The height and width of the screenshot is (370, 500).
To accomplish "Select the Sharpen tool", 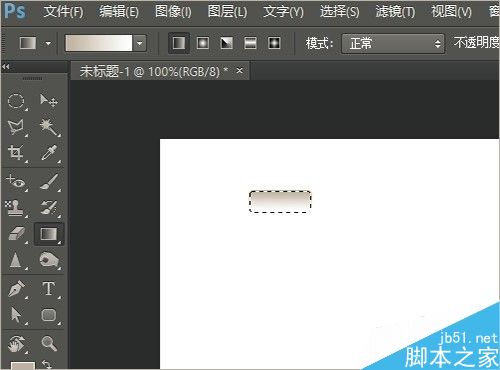I will 15,261.
